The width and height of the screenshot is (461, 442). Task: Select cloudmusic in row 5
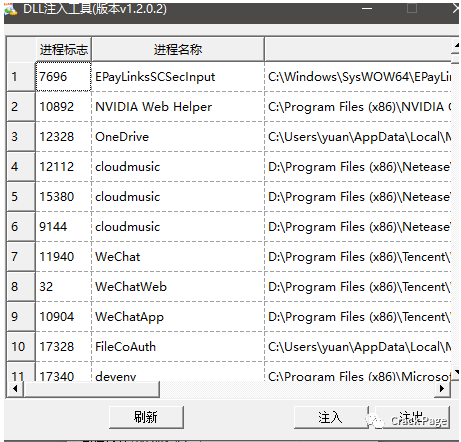click(x=178, y=197)
